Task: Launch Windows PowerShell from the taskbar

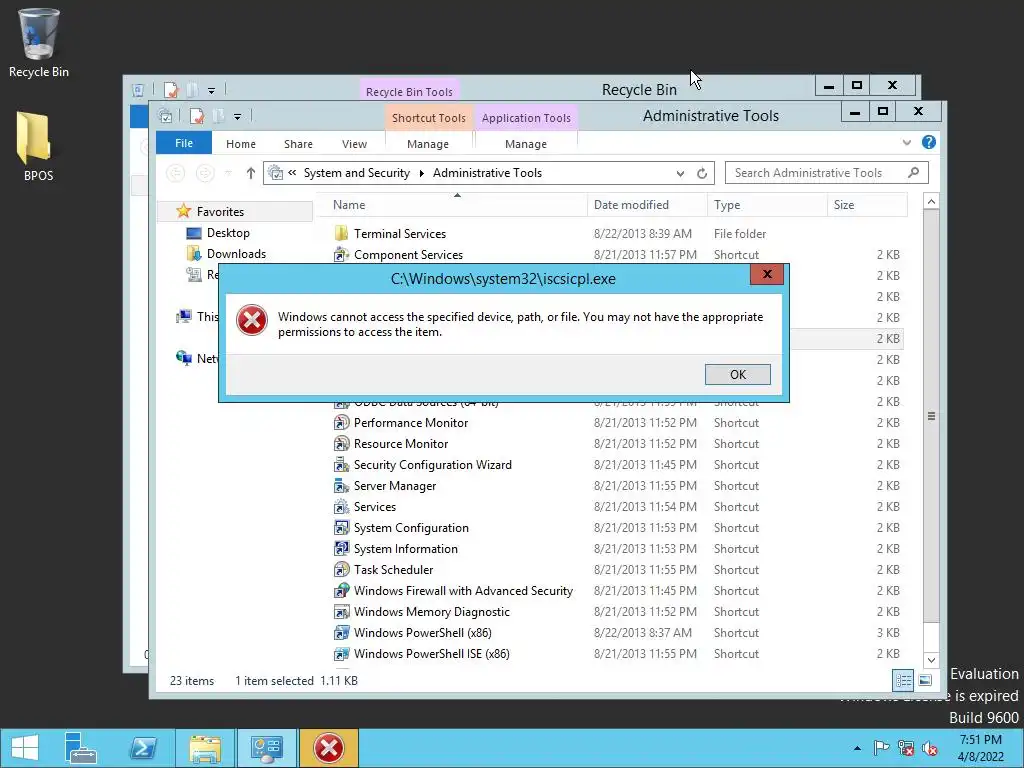Action: [143, 748]
